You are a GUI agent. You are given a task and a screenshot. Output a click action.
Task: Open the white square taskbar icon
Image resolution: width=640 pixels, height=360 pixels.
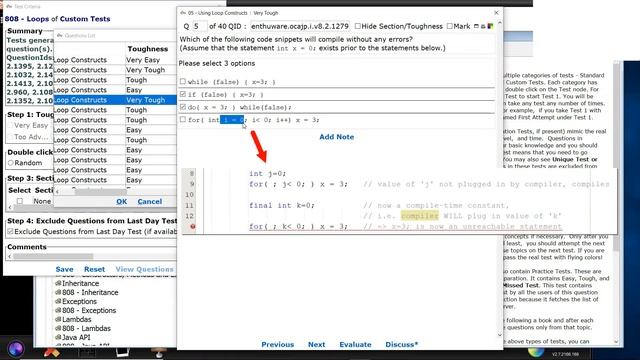(x=122, y=352)
